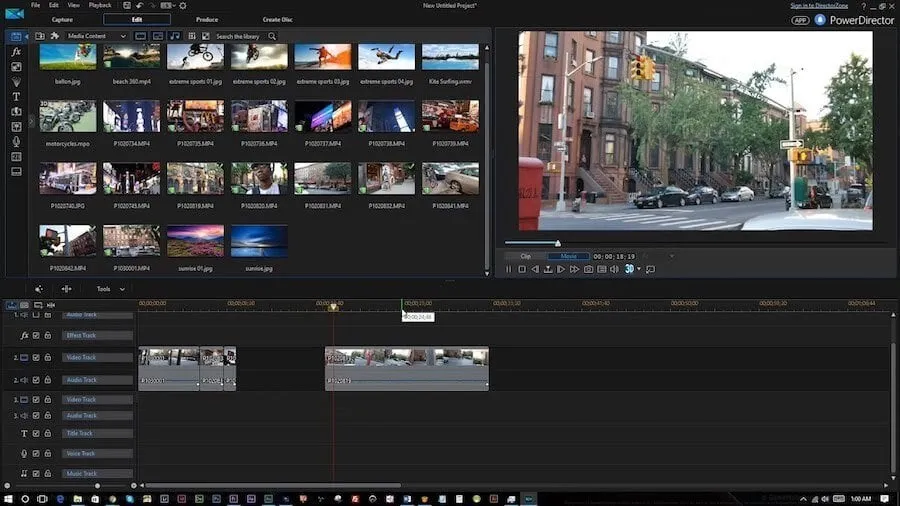Click the snapshot camera icon under the preview

coord(588,269)
